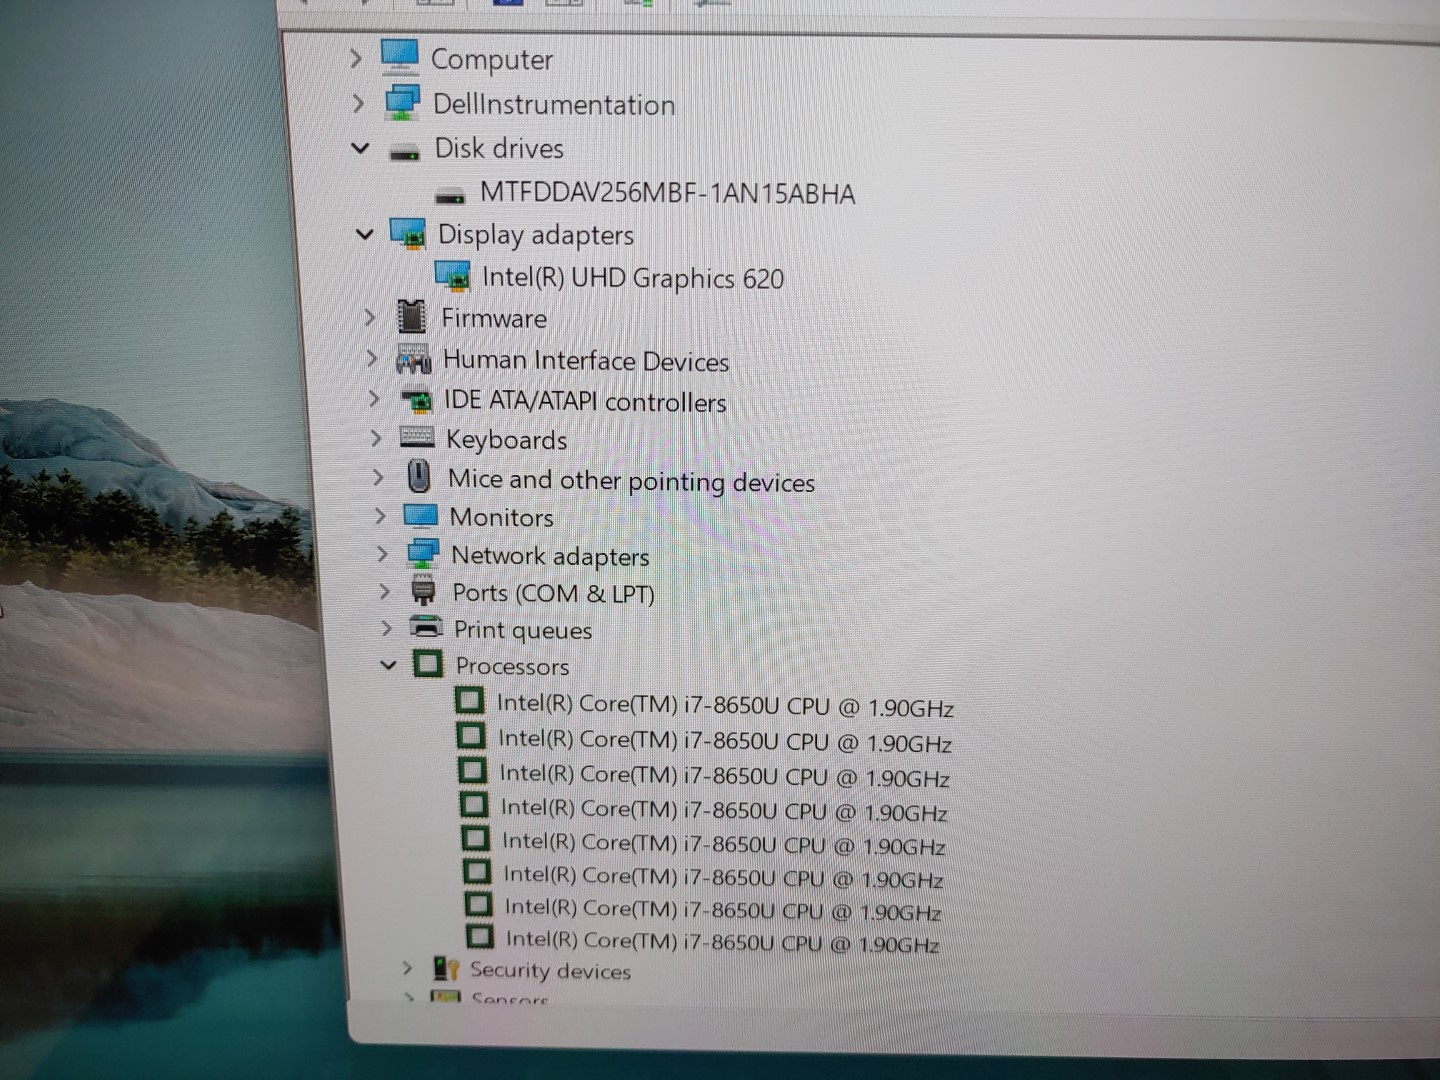Select the Keyboards label
Image resolution: width=1440 pixels, height=1080 pixels.
coord(507,440)
